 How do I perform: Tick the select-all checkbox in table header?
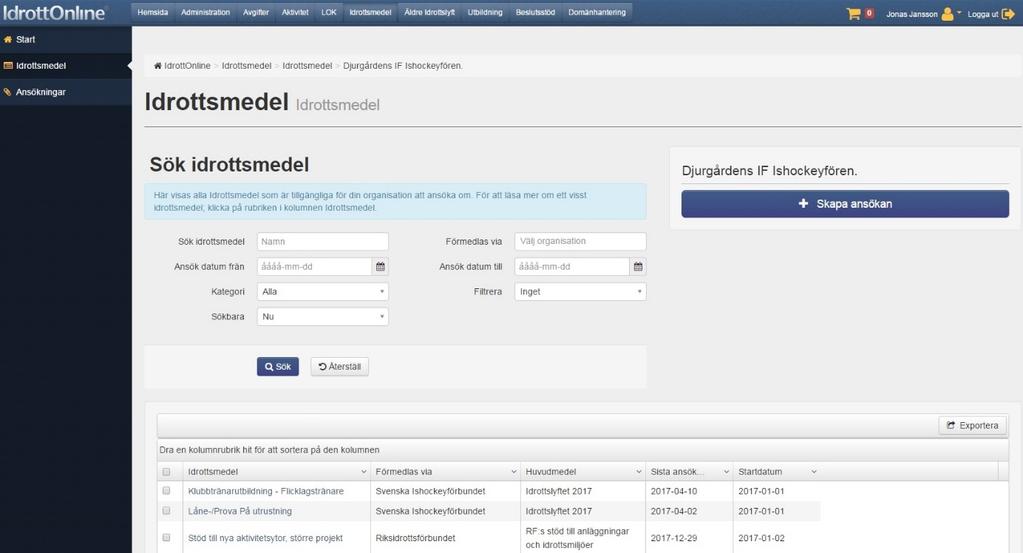166,471
